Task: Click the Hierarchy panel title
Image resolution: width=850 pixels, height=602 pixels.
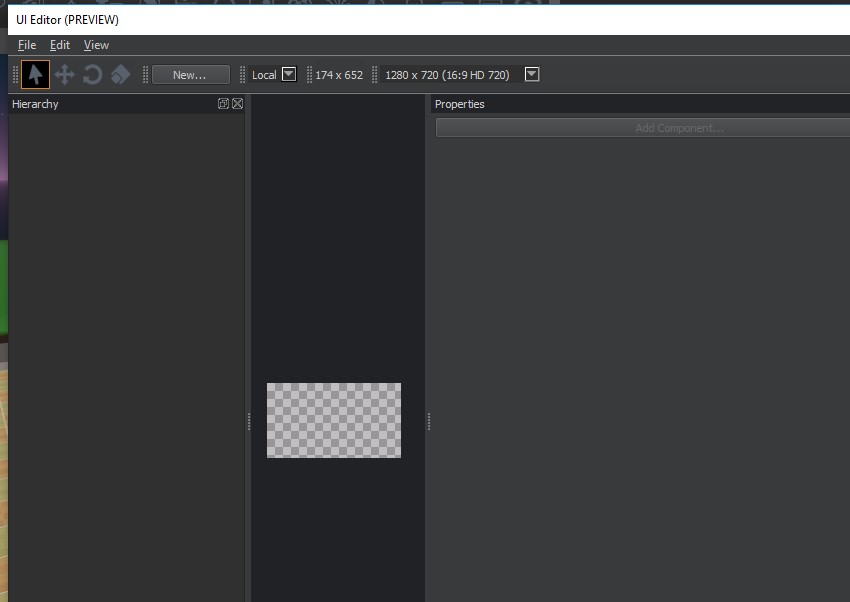Action: [x=35, y=103]
